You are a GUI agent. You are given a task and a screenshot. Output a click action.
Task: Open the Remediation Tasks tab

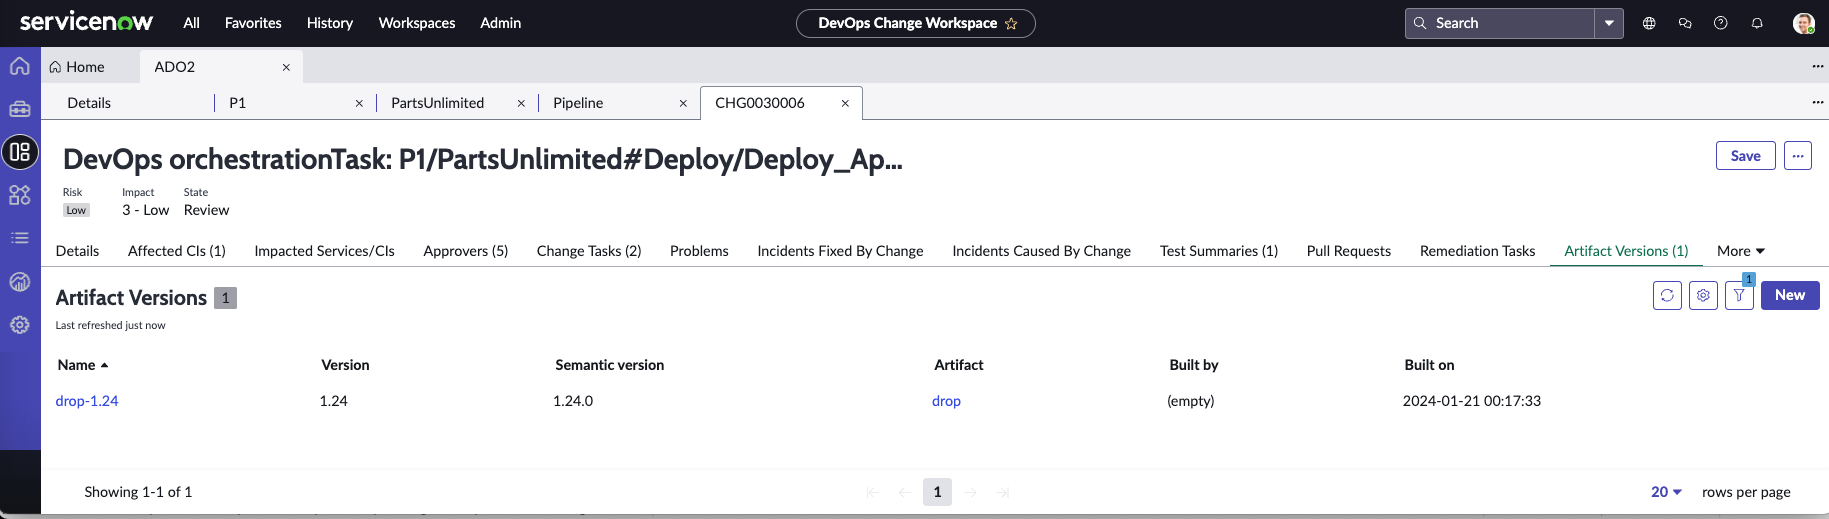[x=1477, y=251]
